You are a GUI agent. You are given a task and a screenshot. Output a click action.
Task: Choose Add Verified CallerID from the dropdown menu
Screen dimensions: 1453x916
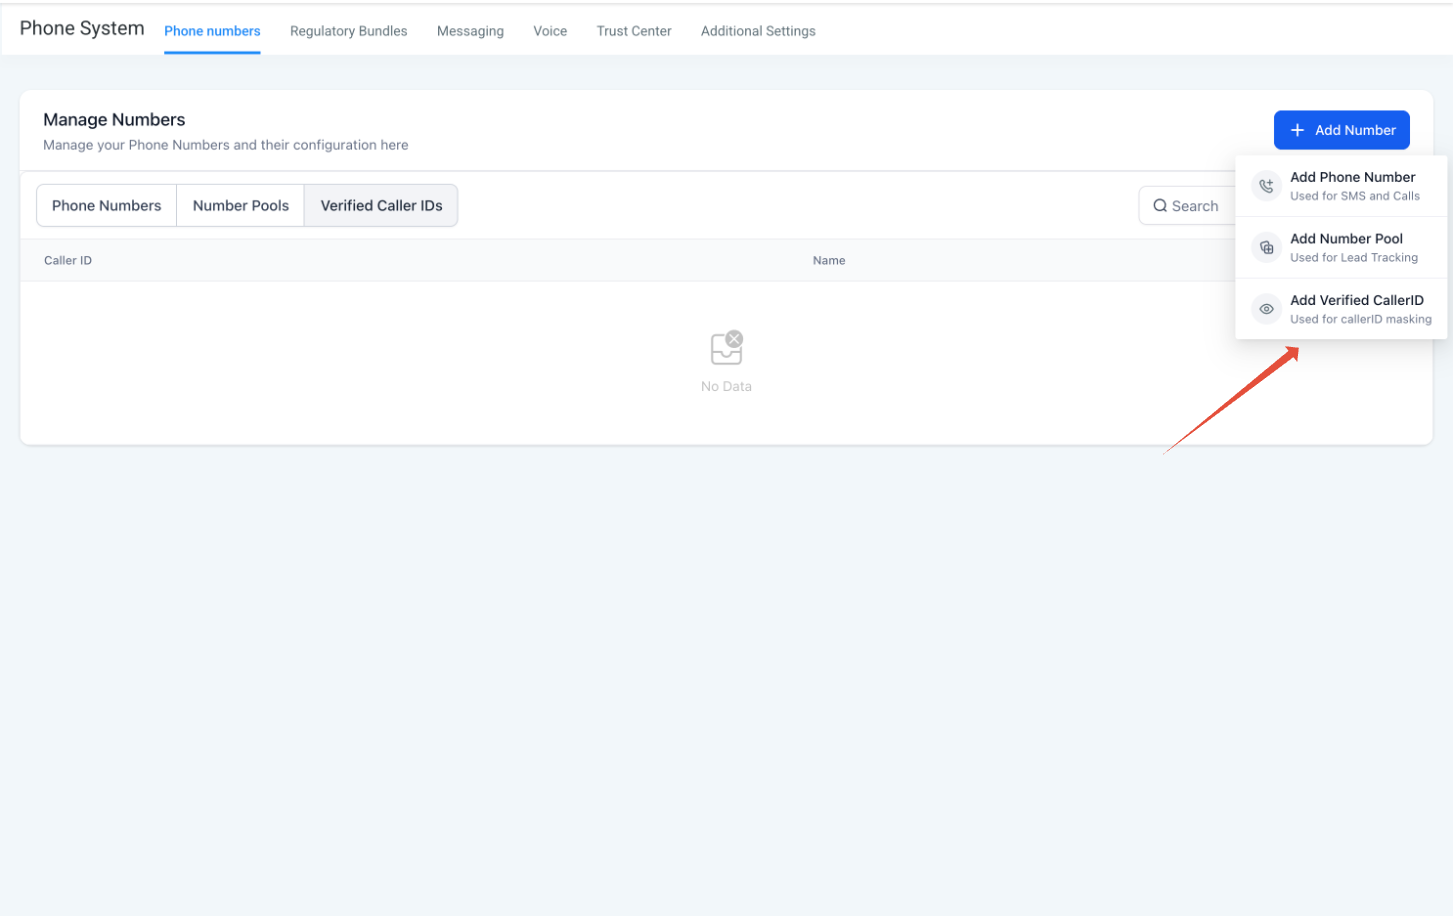pos(1342,309)
